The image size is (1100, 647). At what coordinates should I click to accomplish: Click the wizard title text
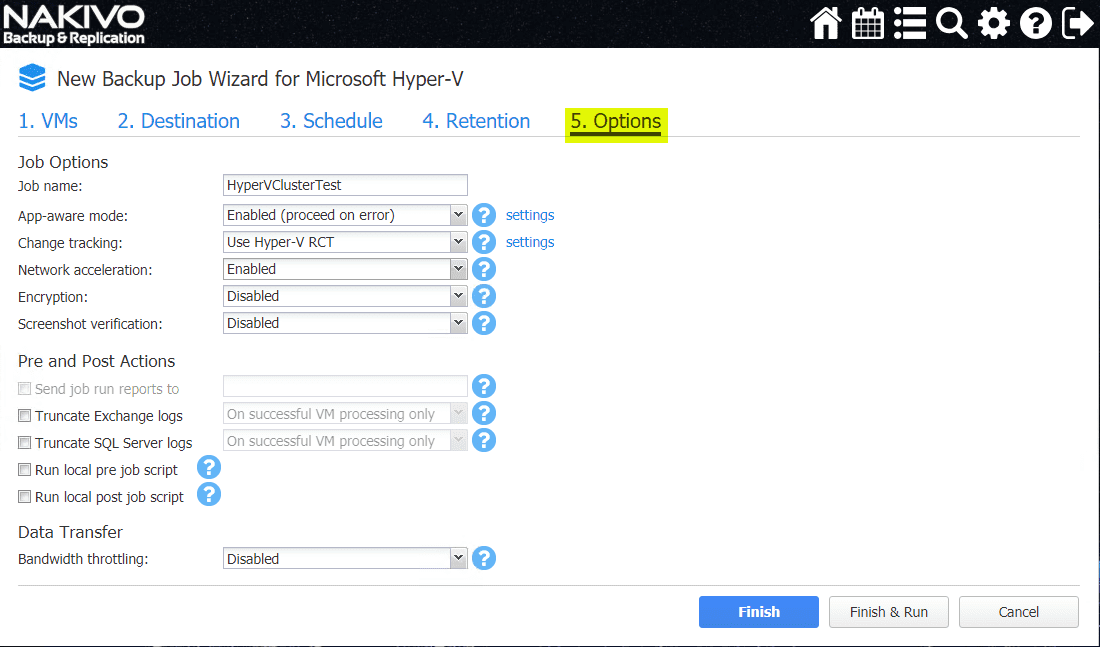point(260,79)
